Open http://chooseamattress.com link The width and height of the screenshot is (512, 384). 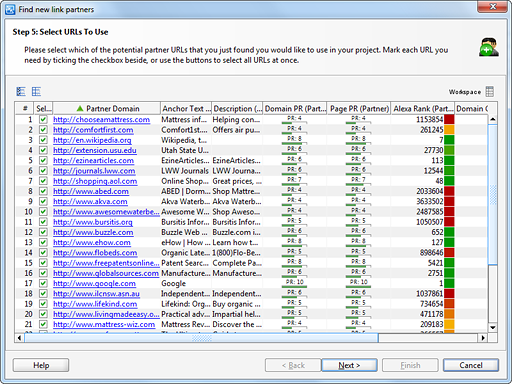point(101,119)
